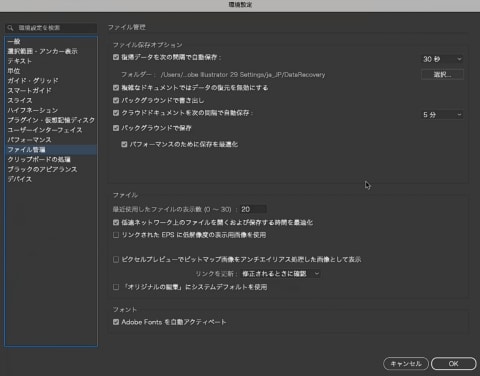Open ユーザーインターフェイス preferences
The image size is (480, 376).
click(51, 130)
